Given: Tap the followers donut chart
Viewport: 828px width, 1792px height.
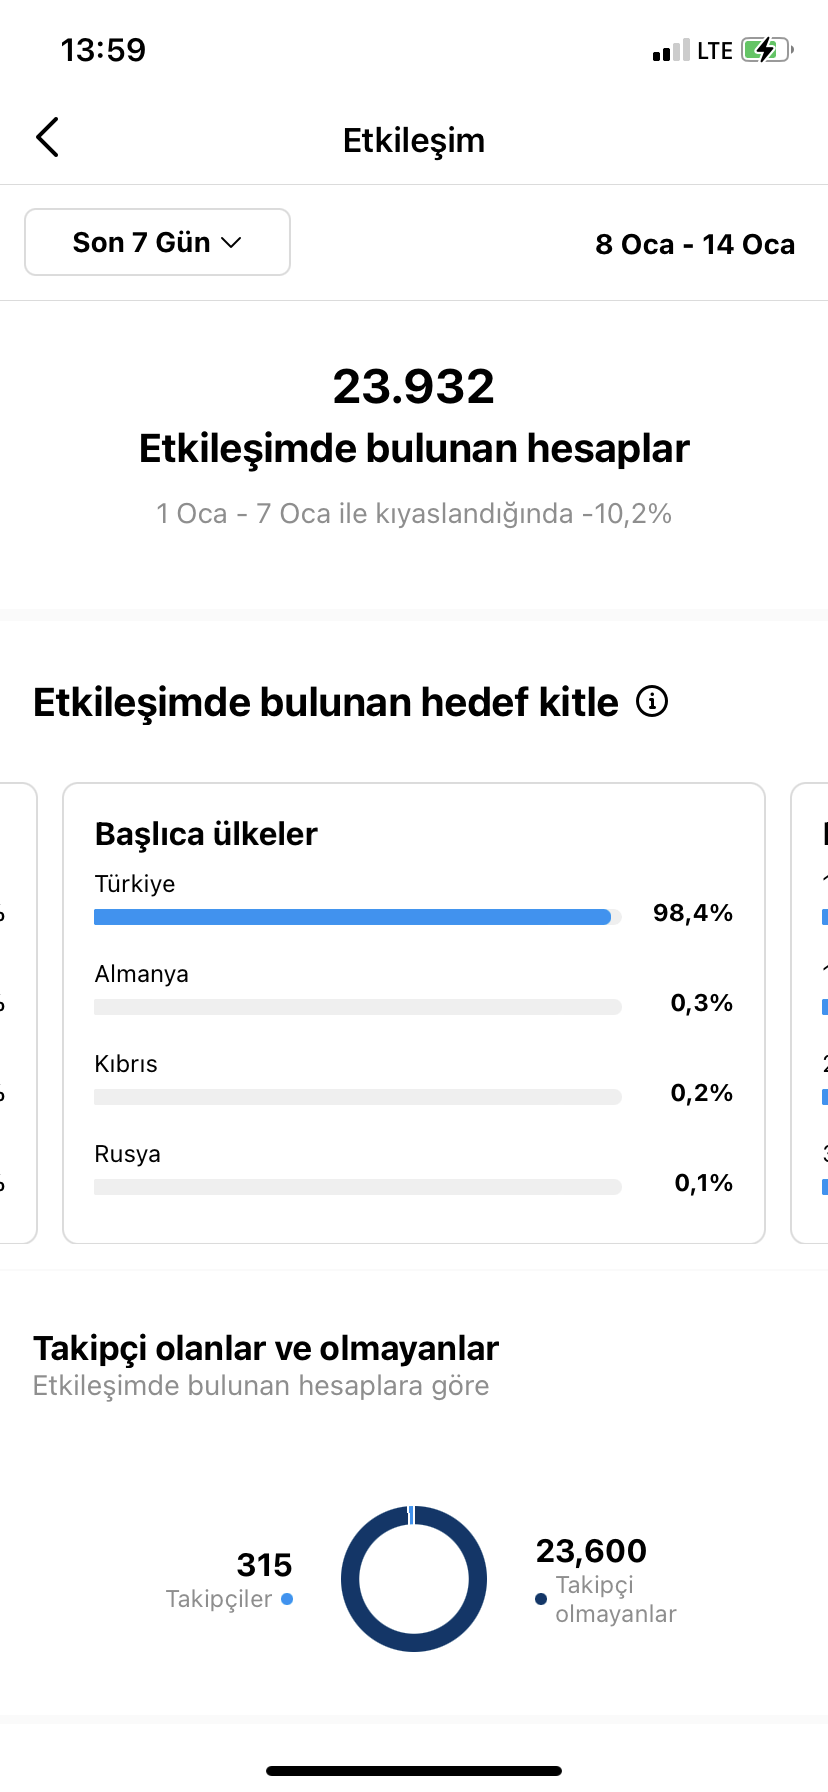Looking at the screenshot, I should 414,1579.
